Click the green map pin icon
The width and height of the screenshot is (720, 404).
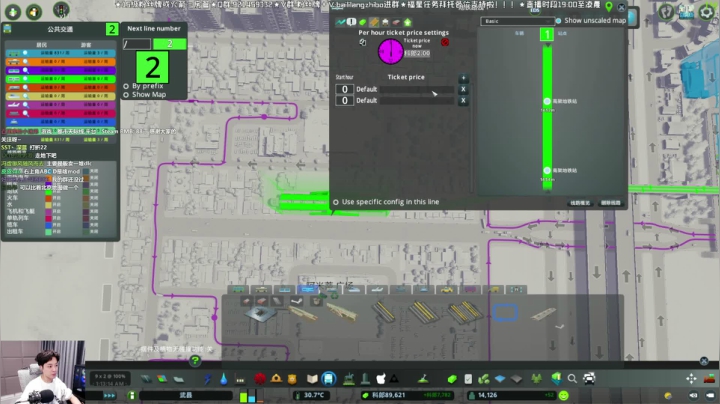[x=609, y=6]
